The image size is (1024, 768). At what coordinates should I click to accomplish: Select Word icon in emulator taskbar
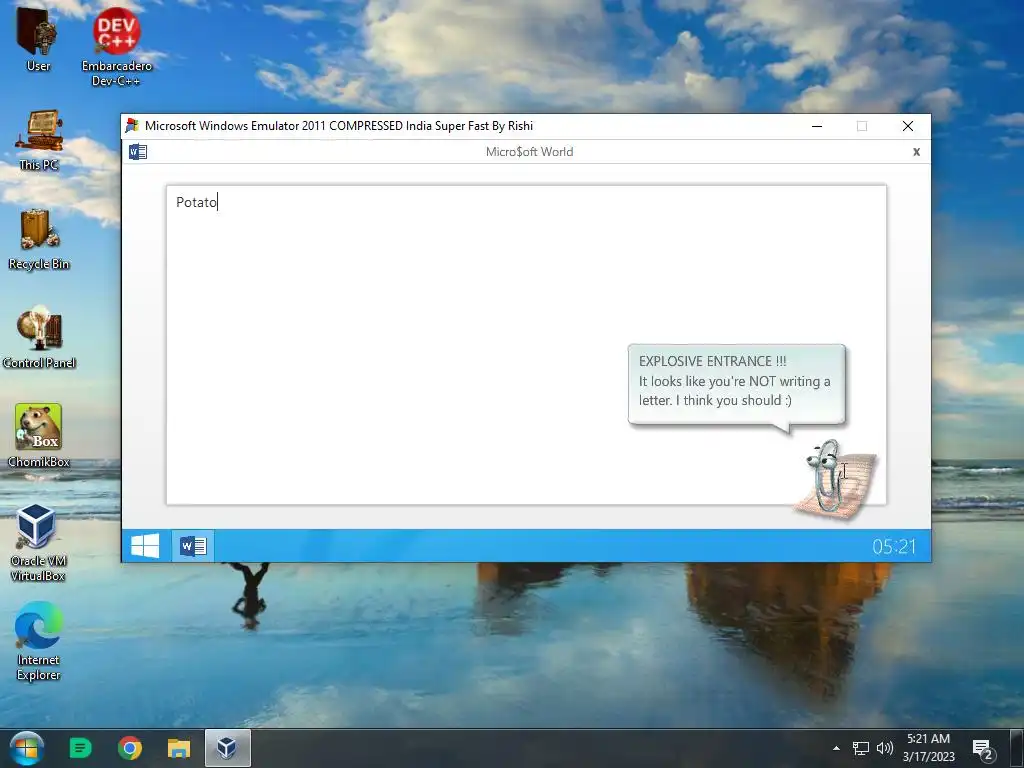193,545
